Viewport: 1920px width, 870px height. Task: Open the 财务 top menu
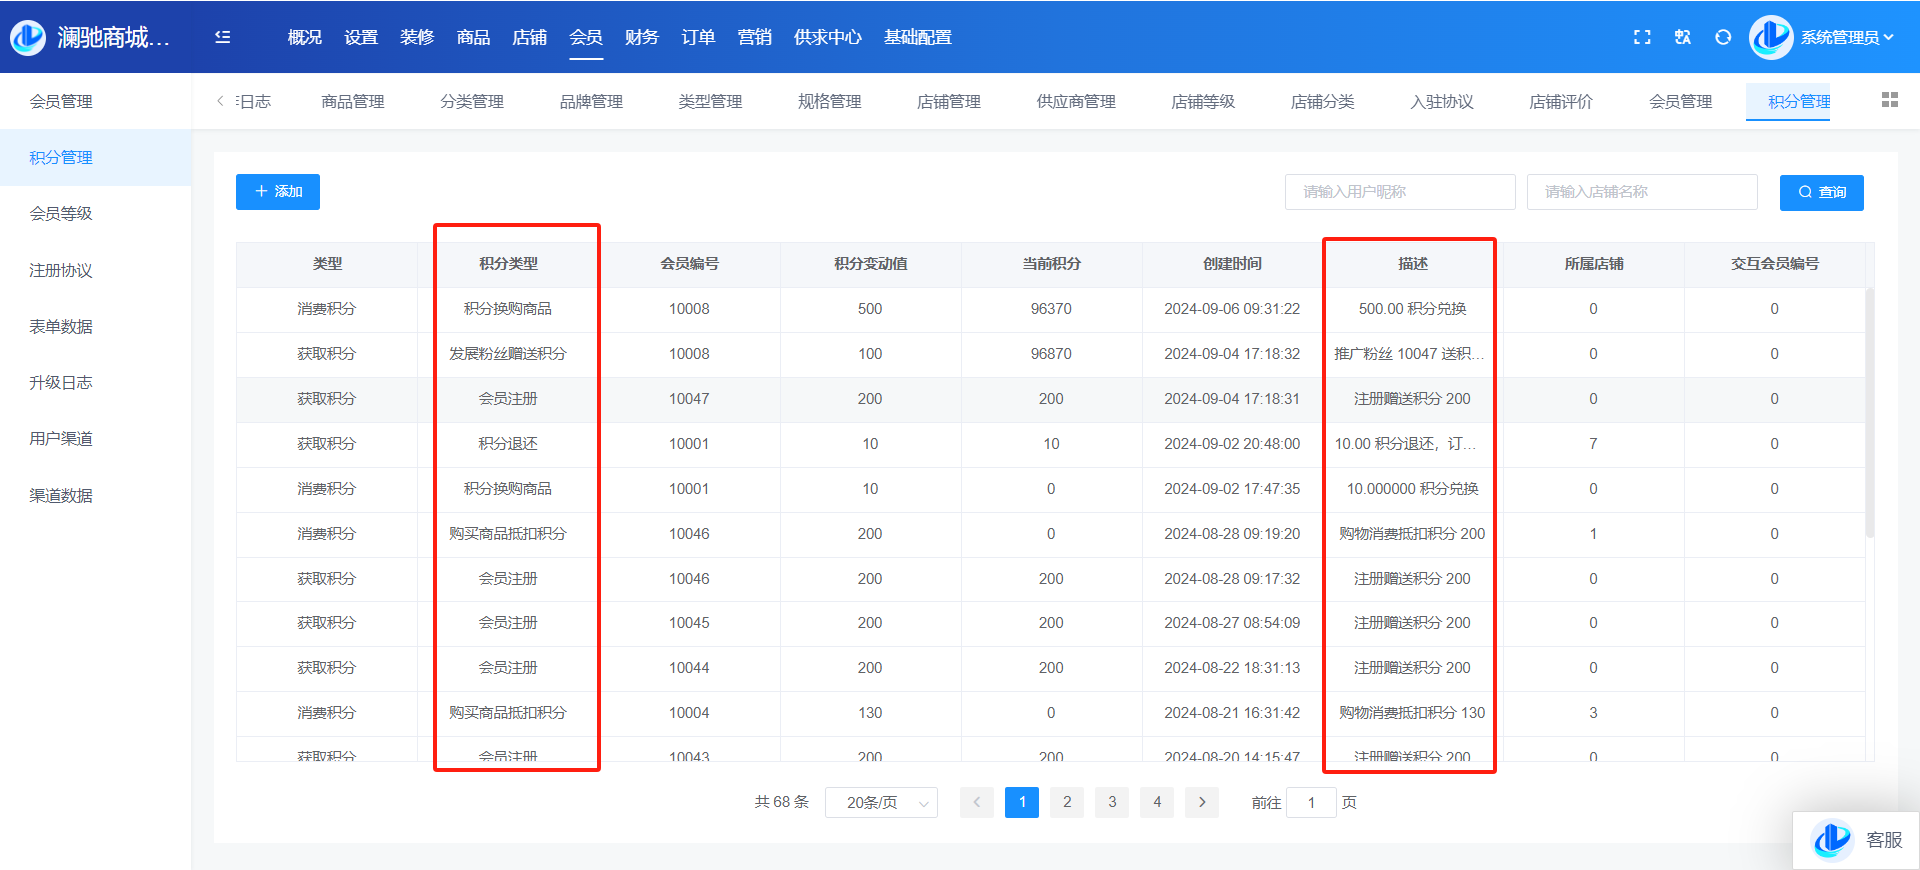click(641, 37)
